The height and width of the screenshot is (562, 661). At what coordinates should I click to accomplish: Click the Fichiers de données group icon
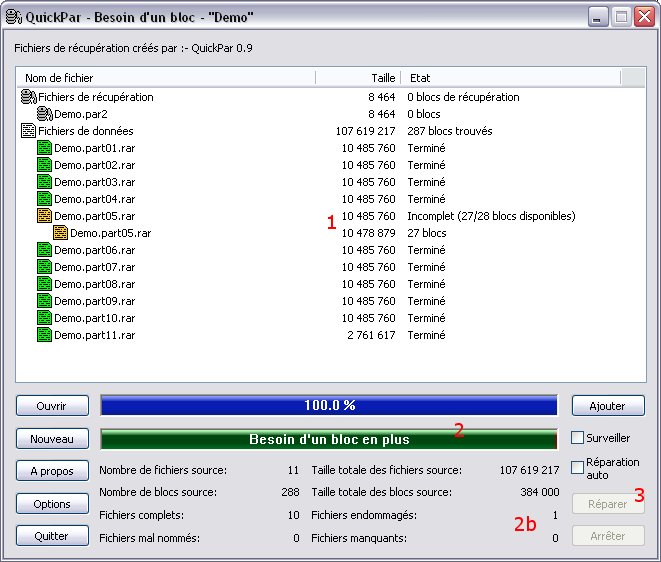(x=28, y=131)
